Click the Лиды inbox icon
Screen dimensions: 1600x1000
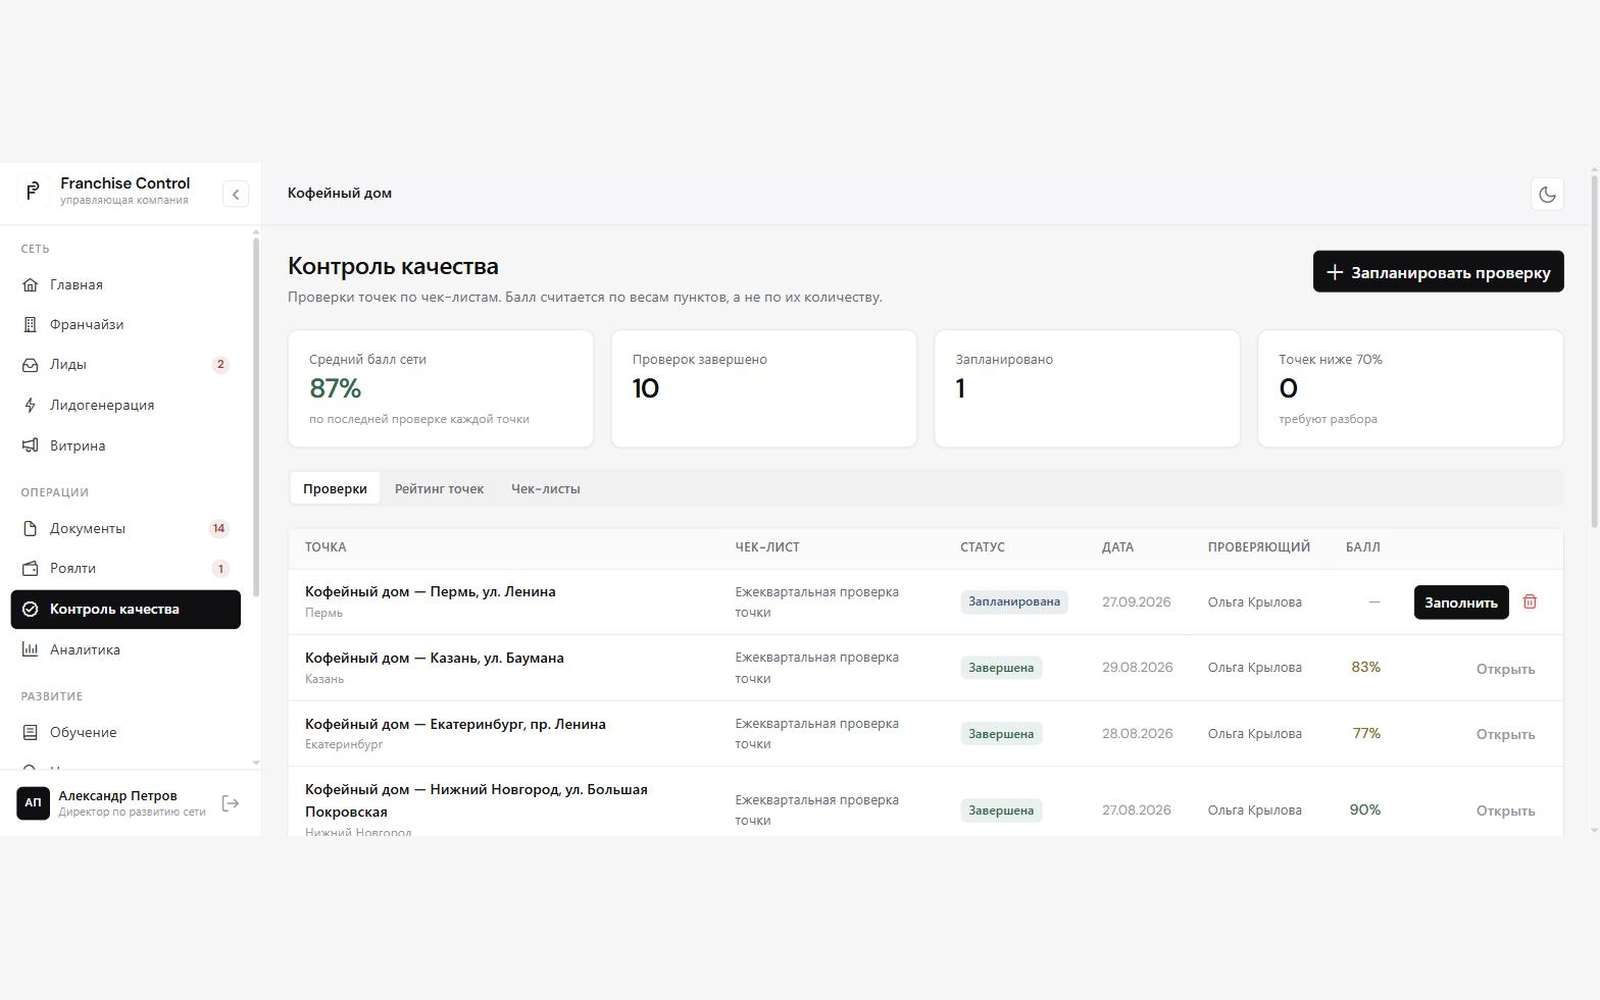pos(30,365)
